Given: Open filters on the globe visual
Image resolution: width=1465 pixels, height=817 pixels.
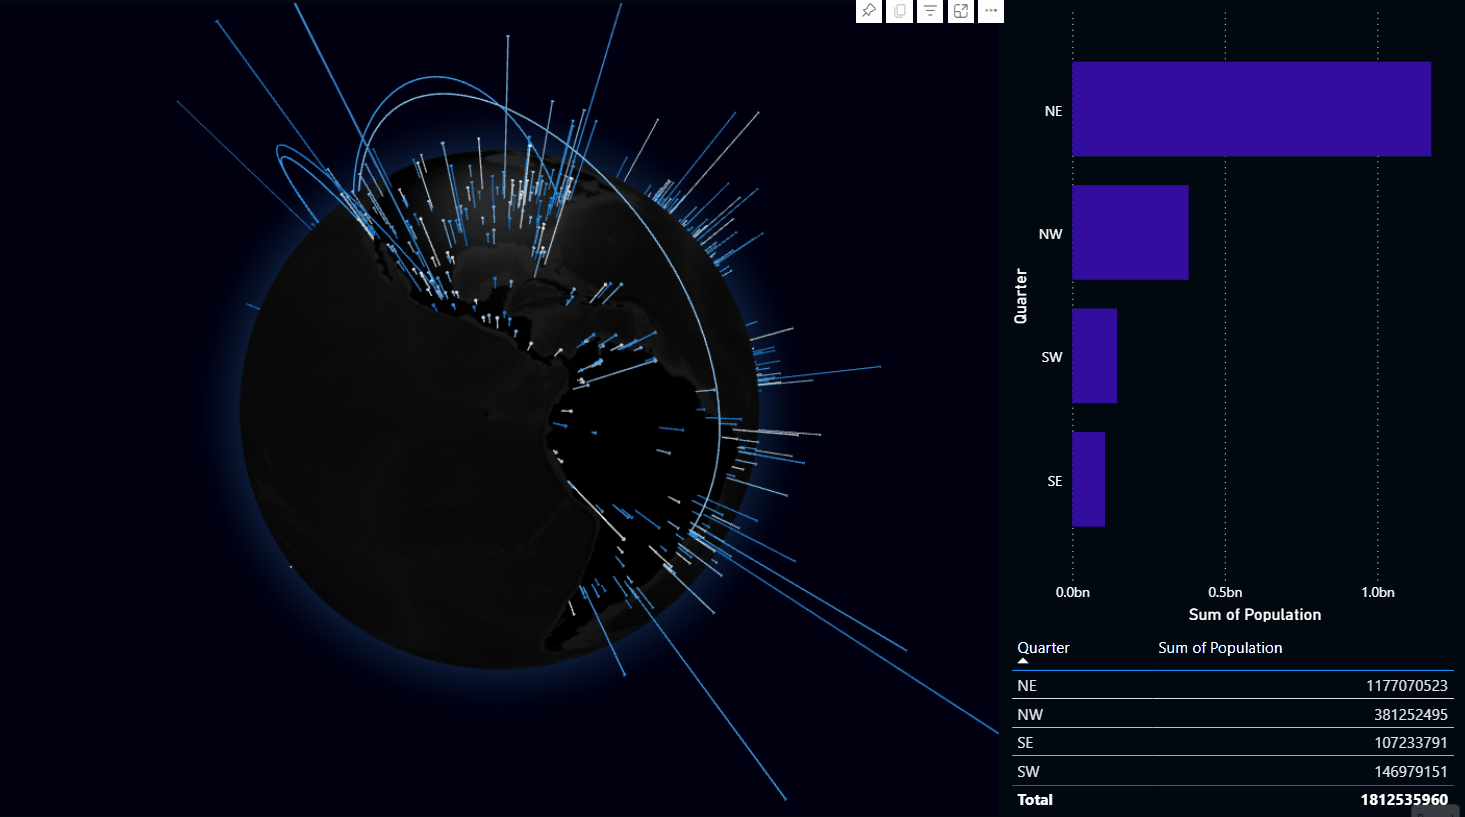Looking at the screenshot, I should click(x=930, y=11).
